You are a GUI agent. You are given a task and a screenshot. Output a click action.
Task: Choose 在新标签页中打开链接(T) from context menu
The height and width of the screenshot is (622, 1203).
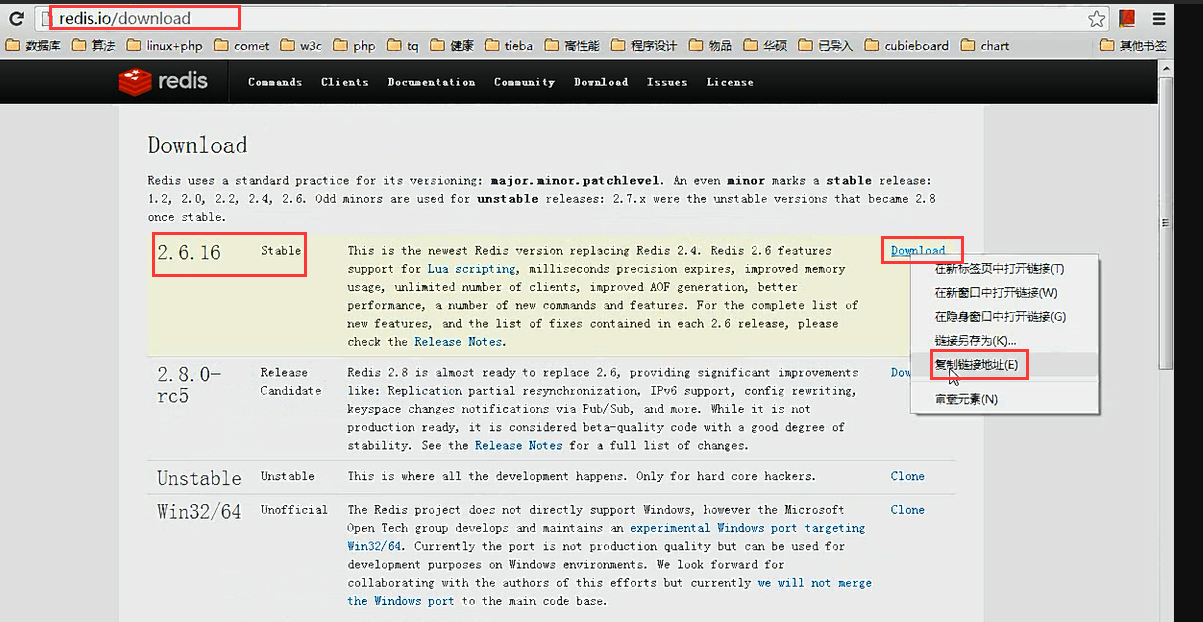pyautogui.click(x=1004, y=269)
